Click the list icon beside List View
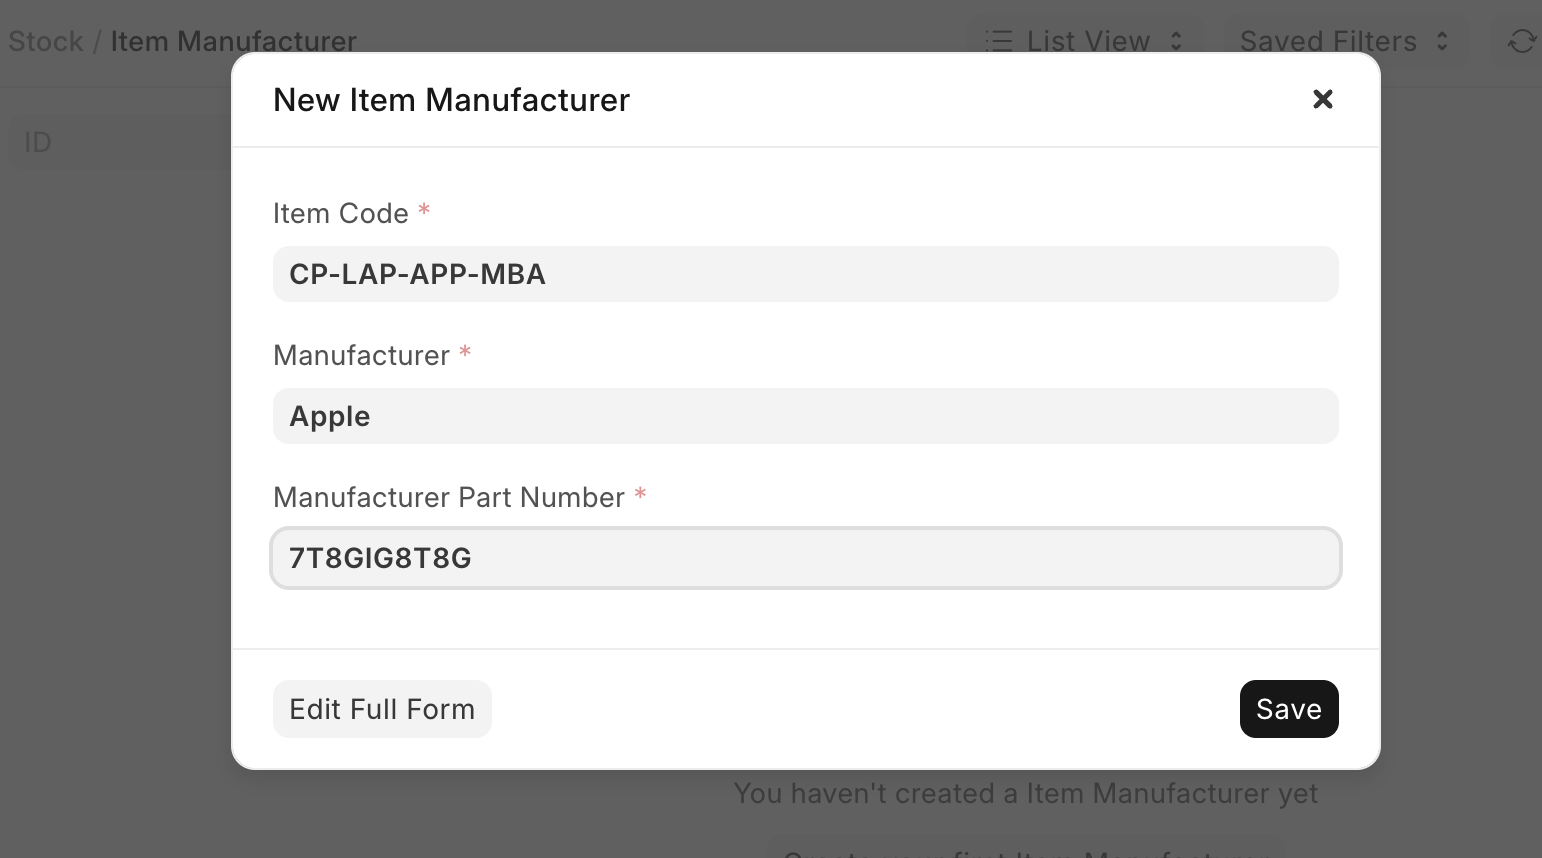The width and height of the screenshot is (1542, 858). point(998,41)
